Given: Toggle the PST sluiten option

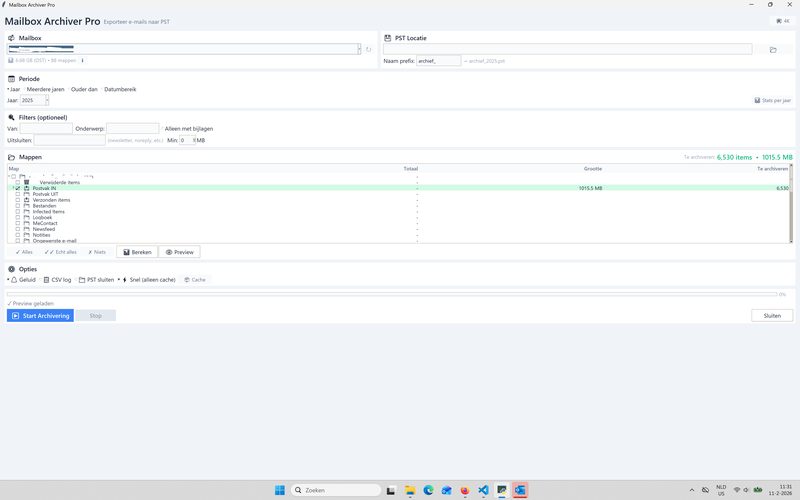Looking at the screenshot, I should point(96,280).
